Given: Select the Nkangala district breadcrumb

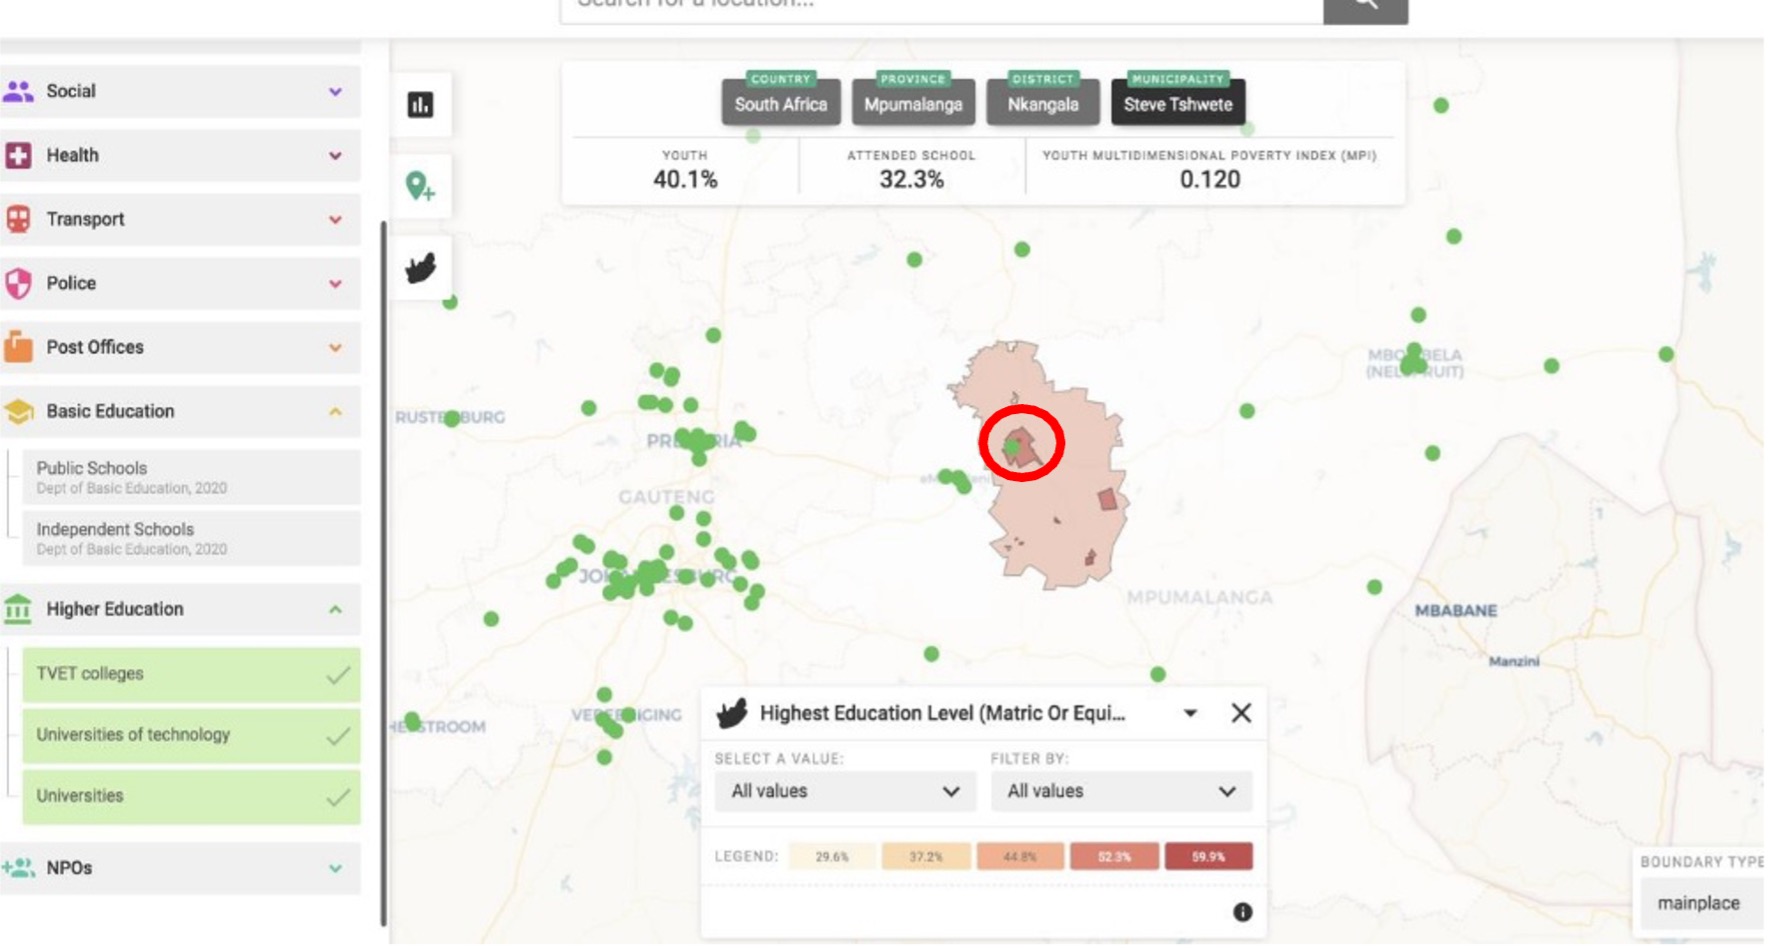Looking at the screenshot, I should click(1042, 104).
